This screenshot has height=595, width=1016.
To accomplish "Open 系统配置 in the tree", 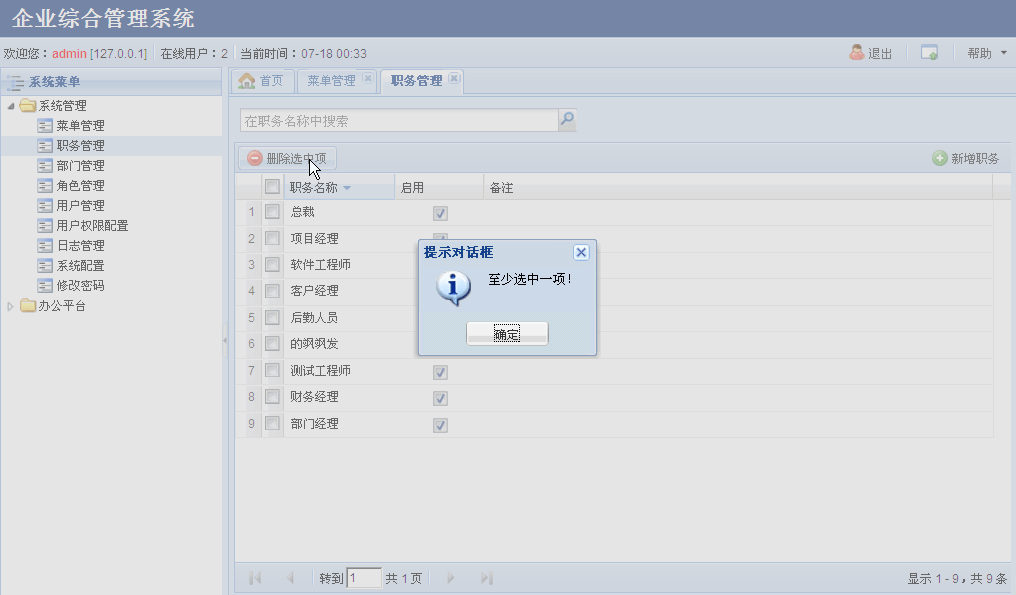I will [x=80, y=266].
